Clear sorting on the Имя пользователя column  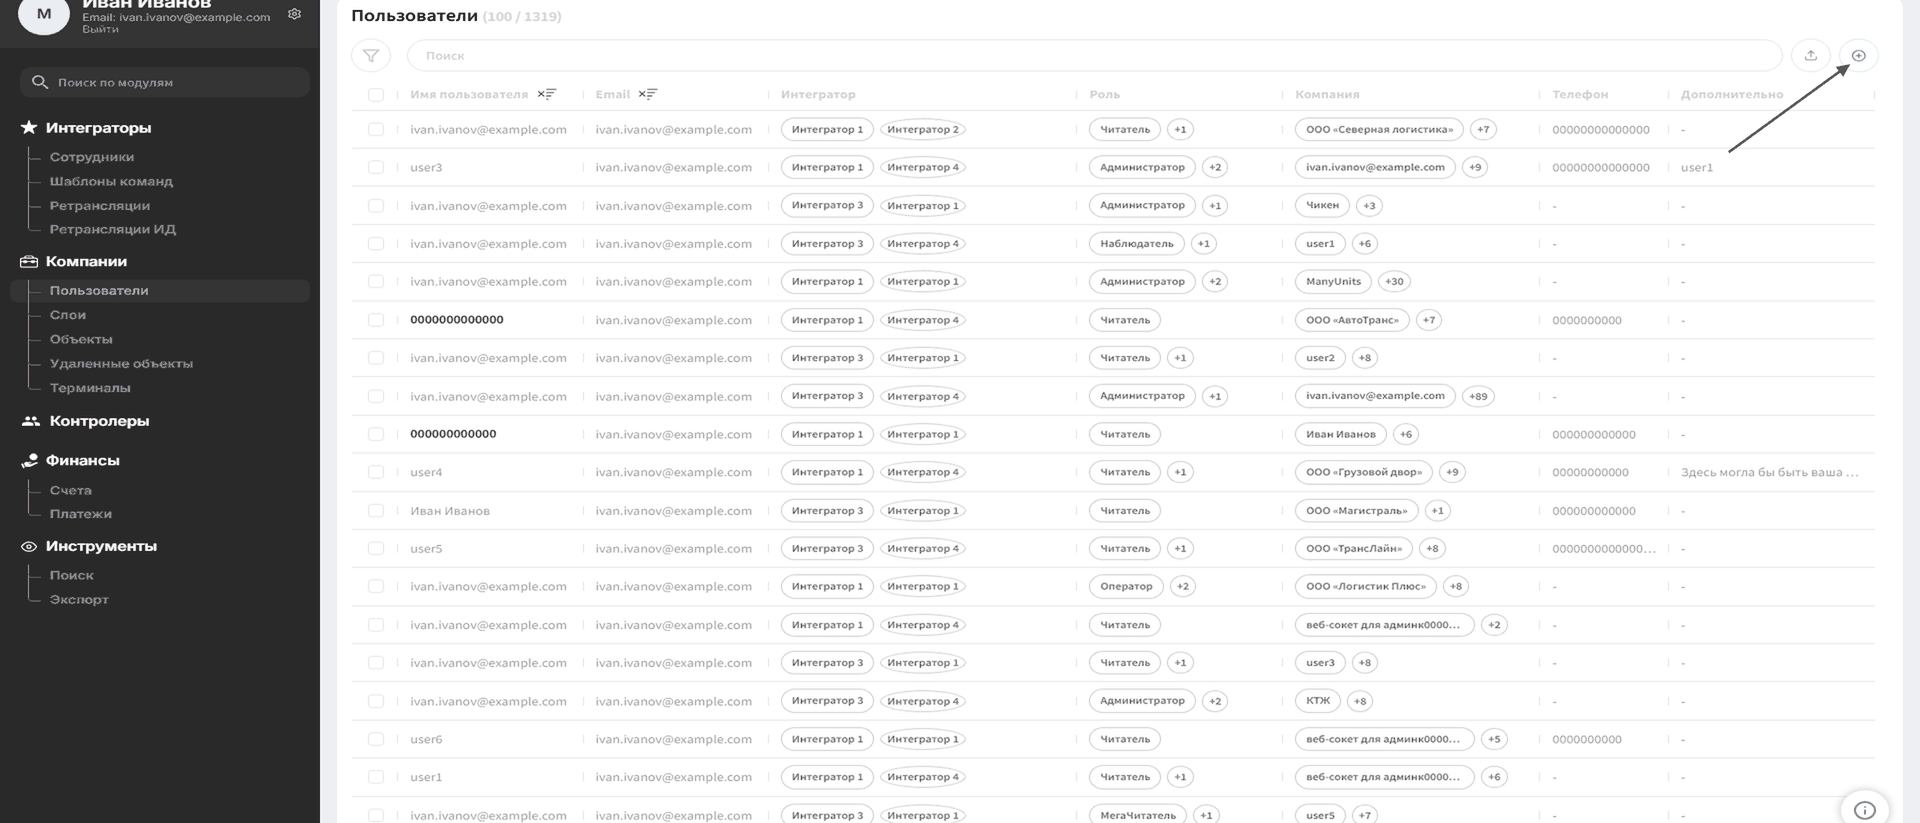pos(546,94)
